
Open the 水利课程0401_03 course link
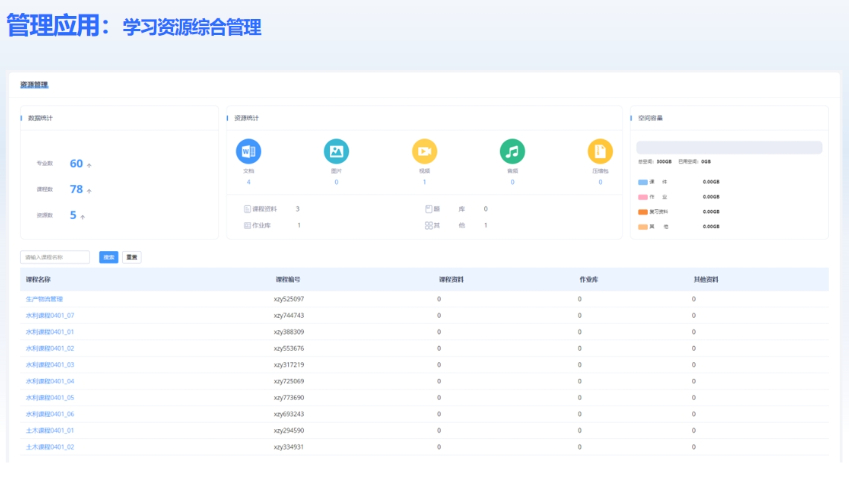pos(50,364)
